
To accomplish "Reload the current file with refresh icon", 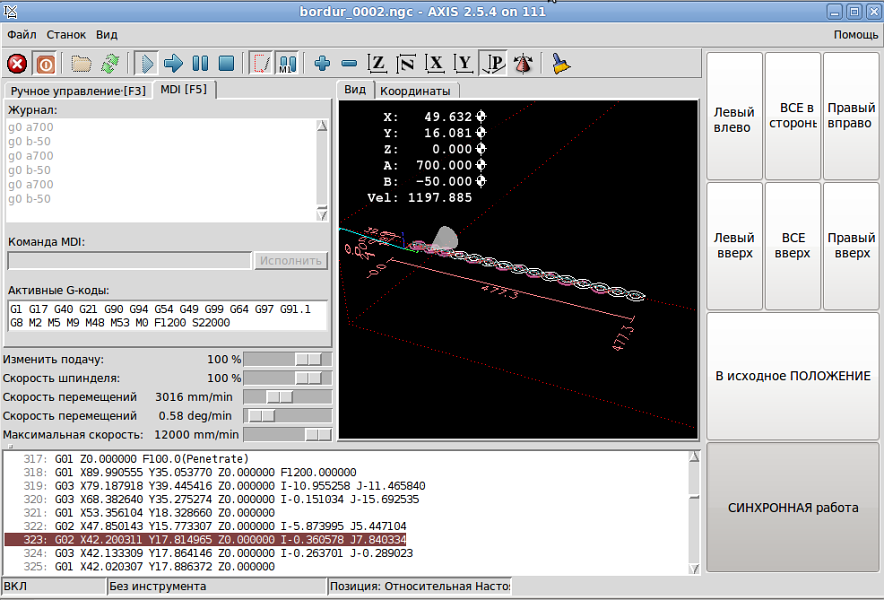I will point(109,63).
